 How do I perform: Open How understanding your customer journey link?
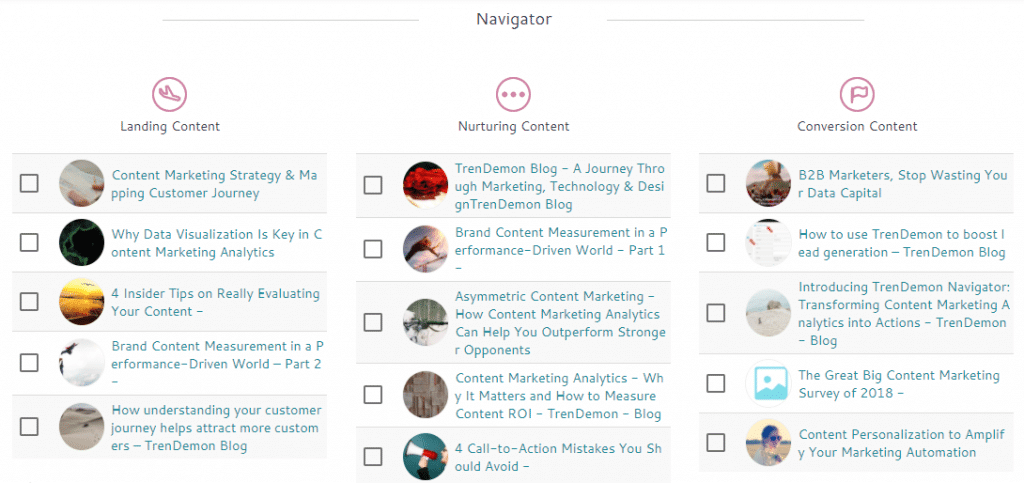(216, 428)
